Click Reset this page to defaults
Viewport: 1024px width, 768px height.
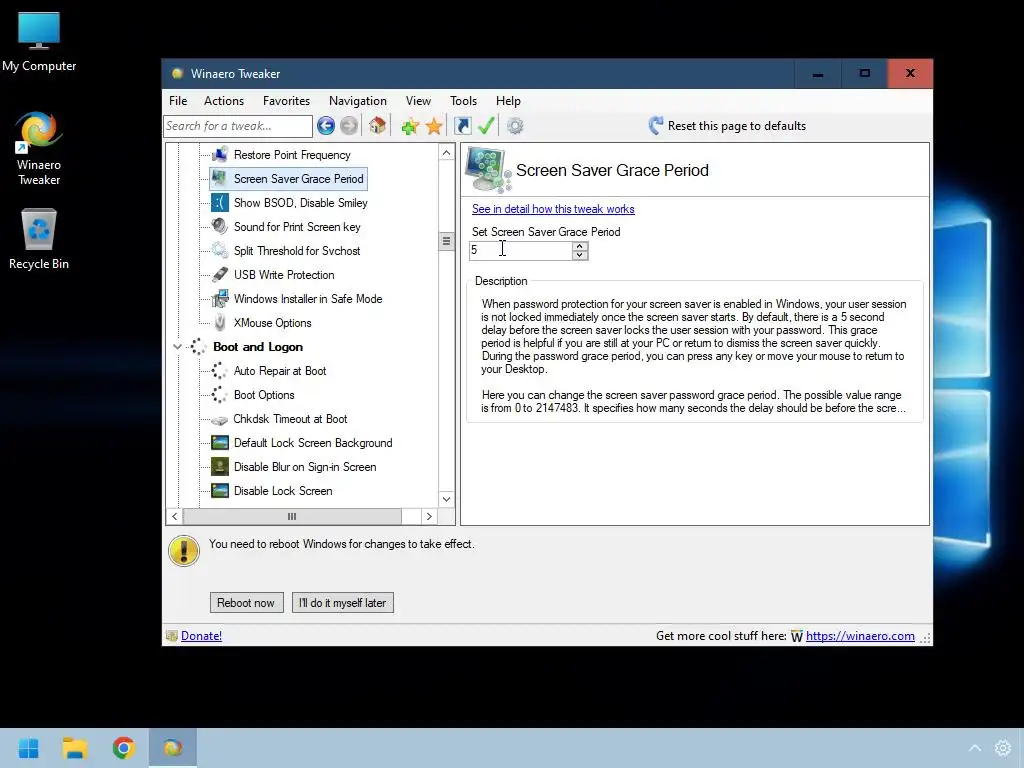tap(727, 125)
